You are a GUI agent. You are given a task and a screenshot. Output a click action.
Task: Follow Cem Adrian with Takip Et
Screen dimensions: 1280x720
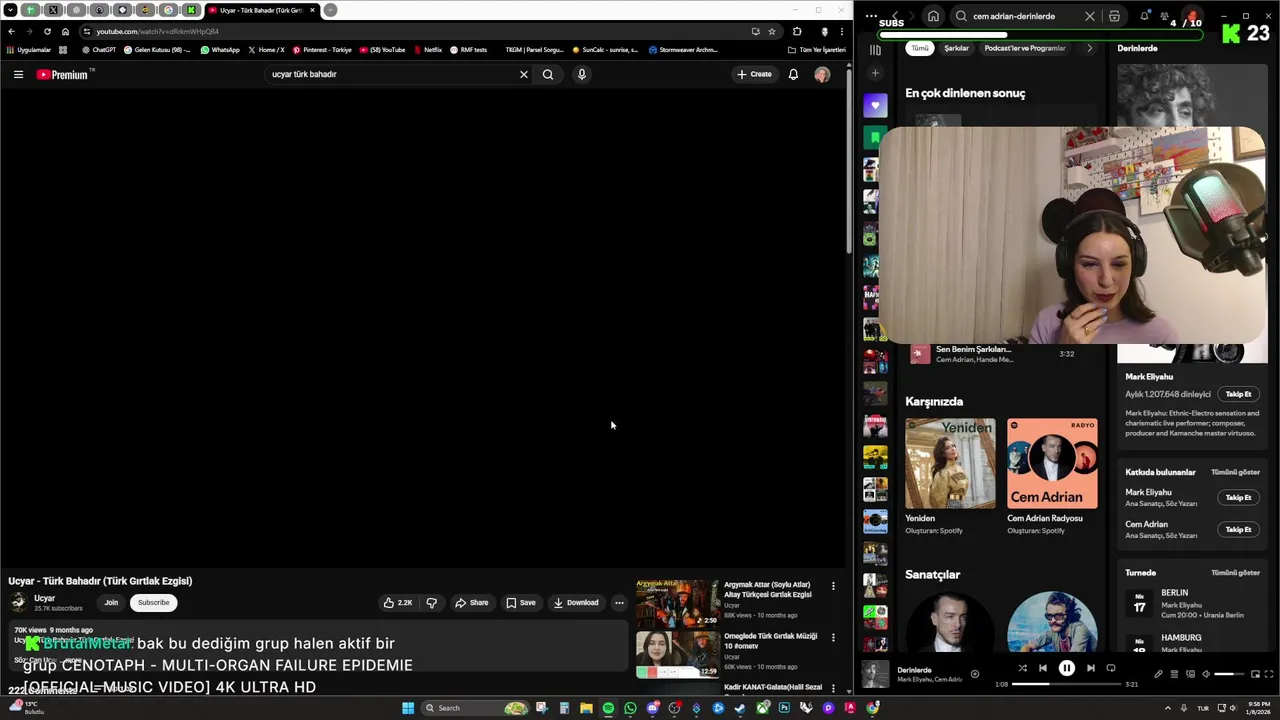(x=1238, y=529)
